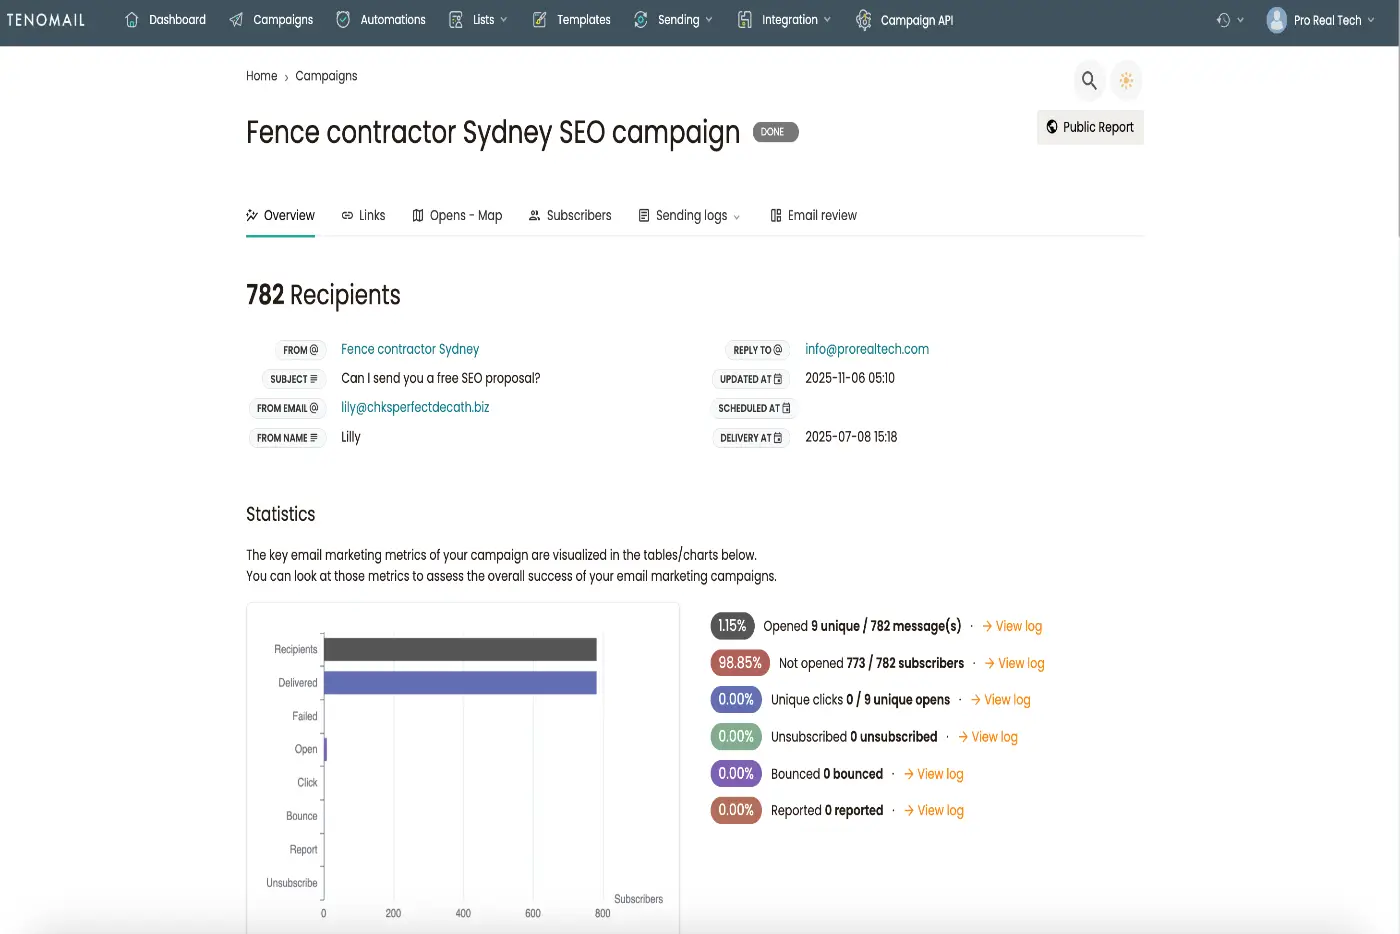The image size is (1400, 934).
Task: Click the Campaigns paper-plane icon
Action: tap(236, 20)
